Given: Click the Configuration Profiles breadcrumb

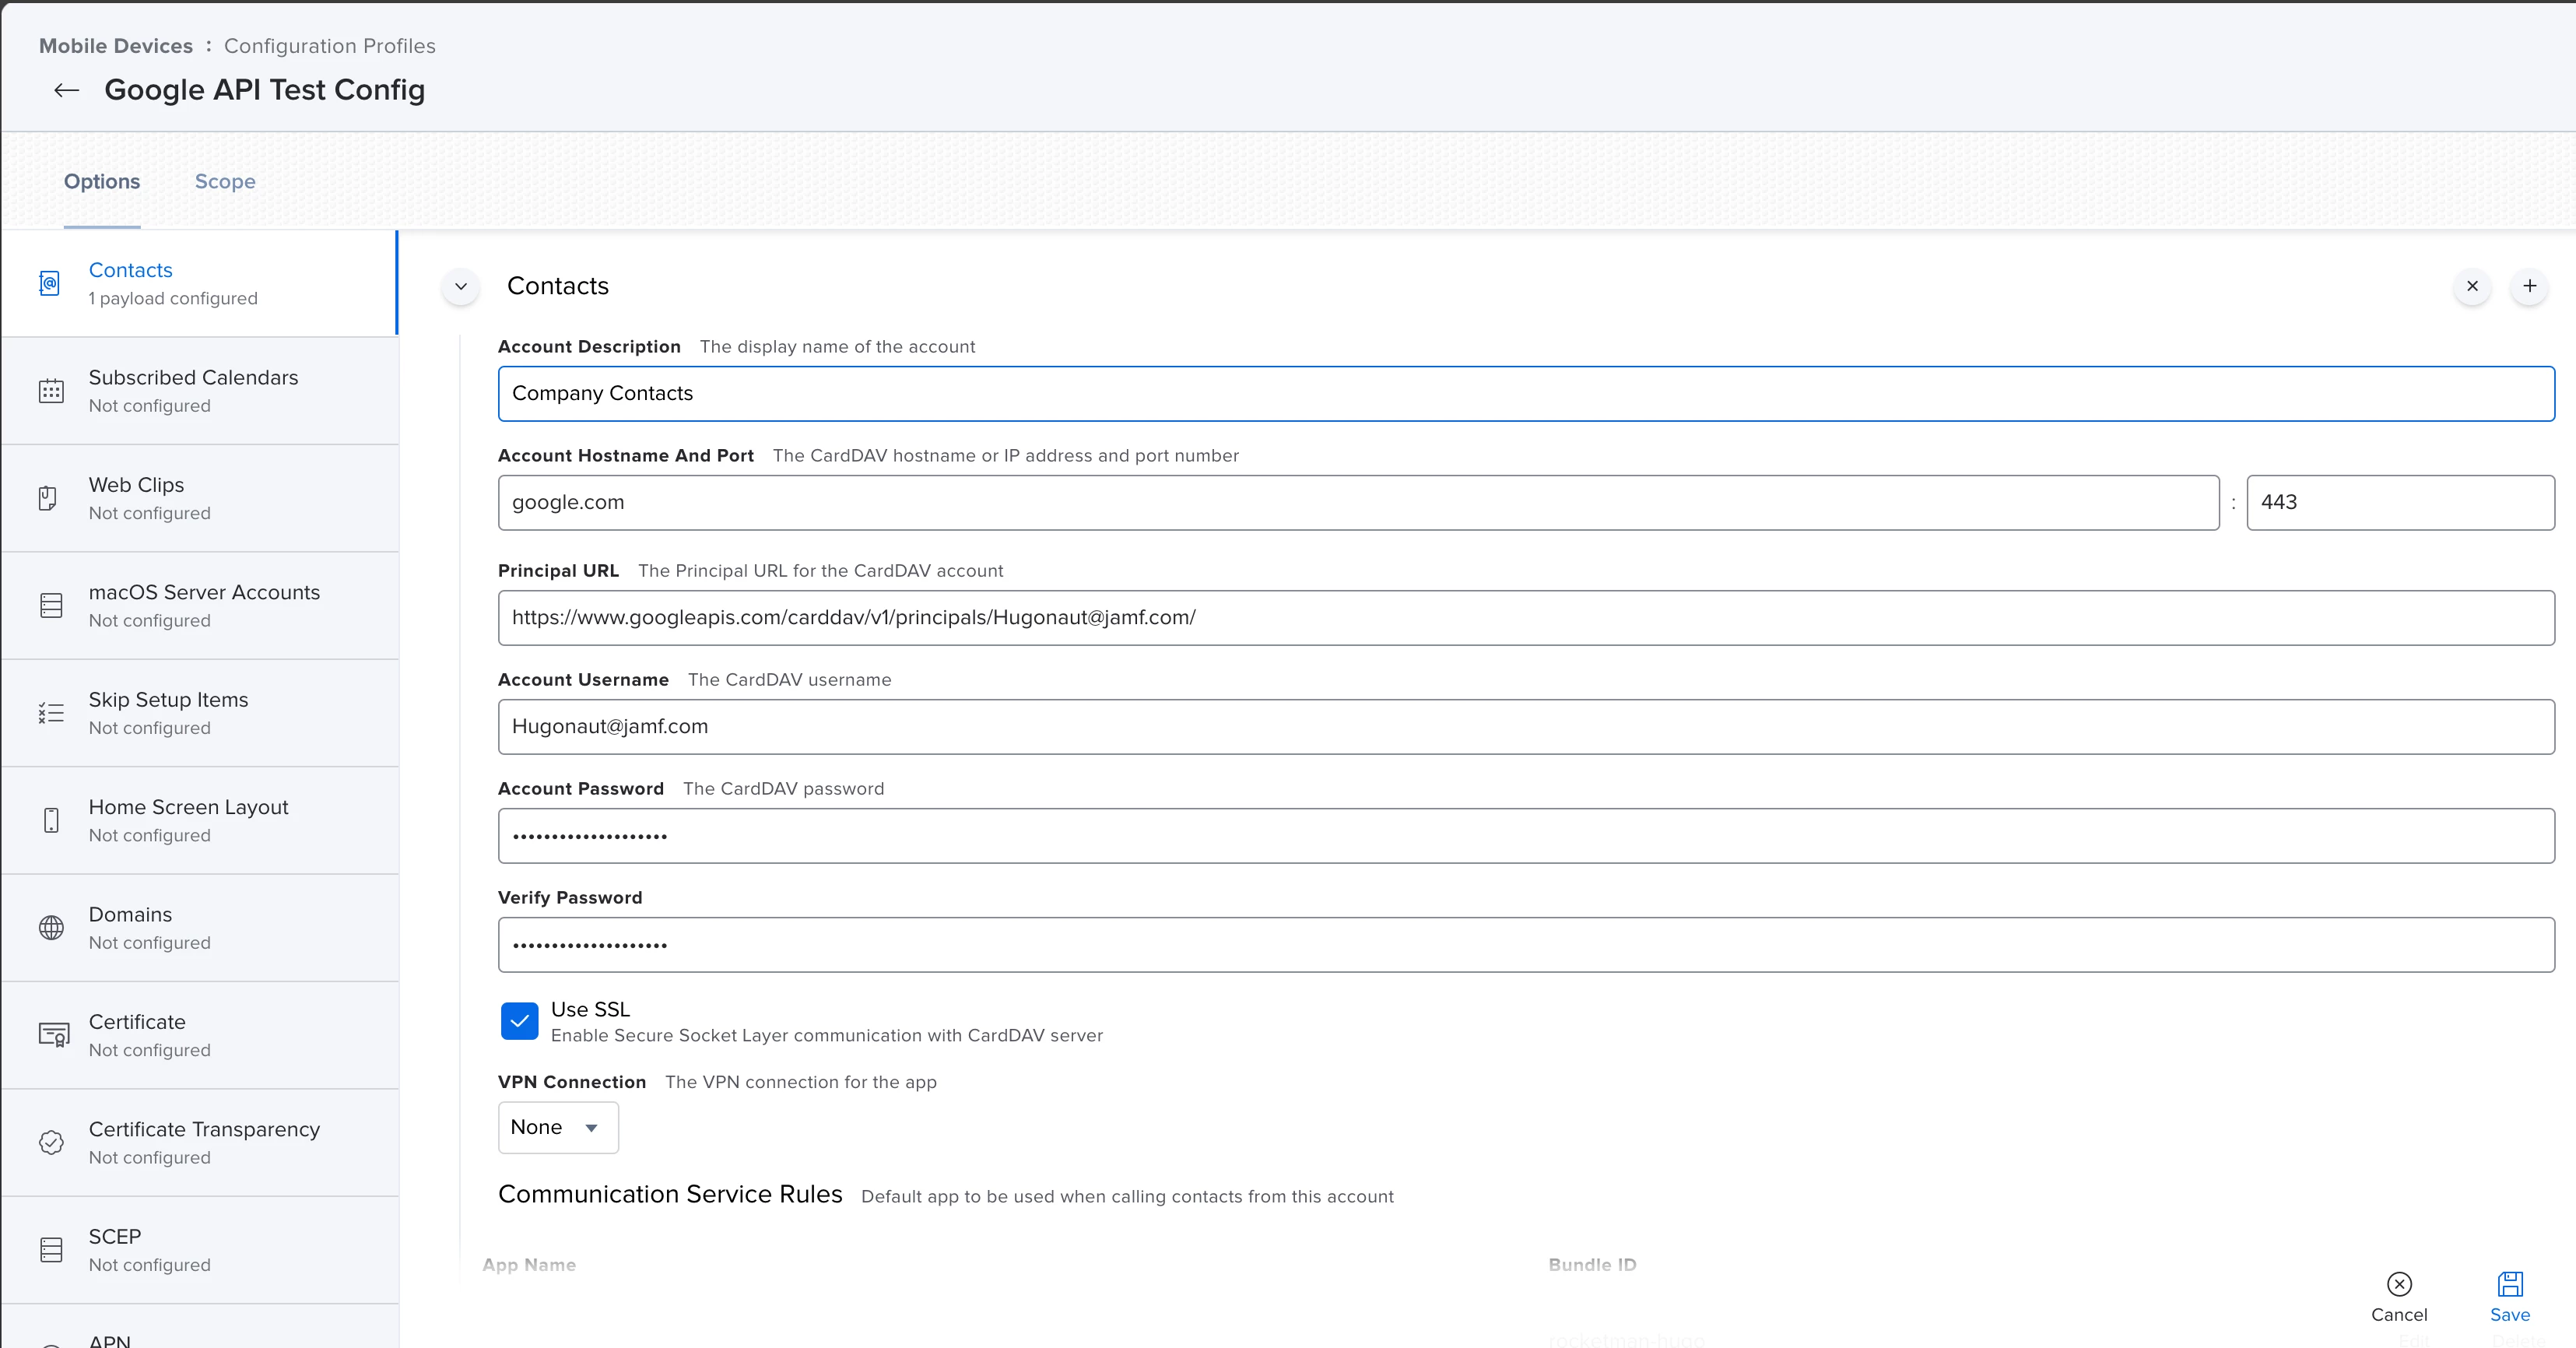Looking at the screenshot, I should [329, 46].
